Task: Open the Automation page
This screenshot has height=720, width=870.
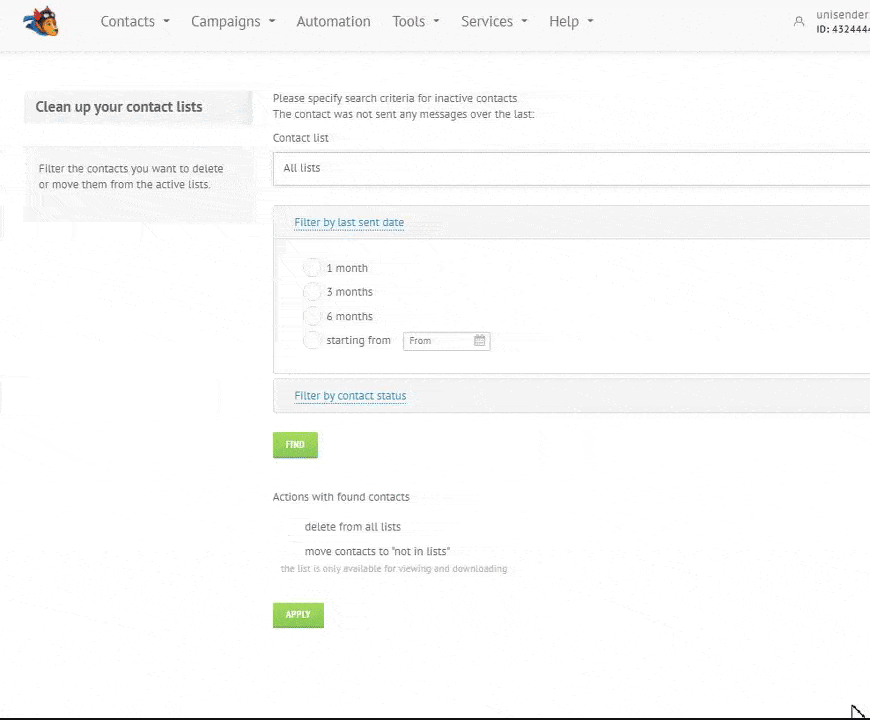Action: (x=333, y=21)
